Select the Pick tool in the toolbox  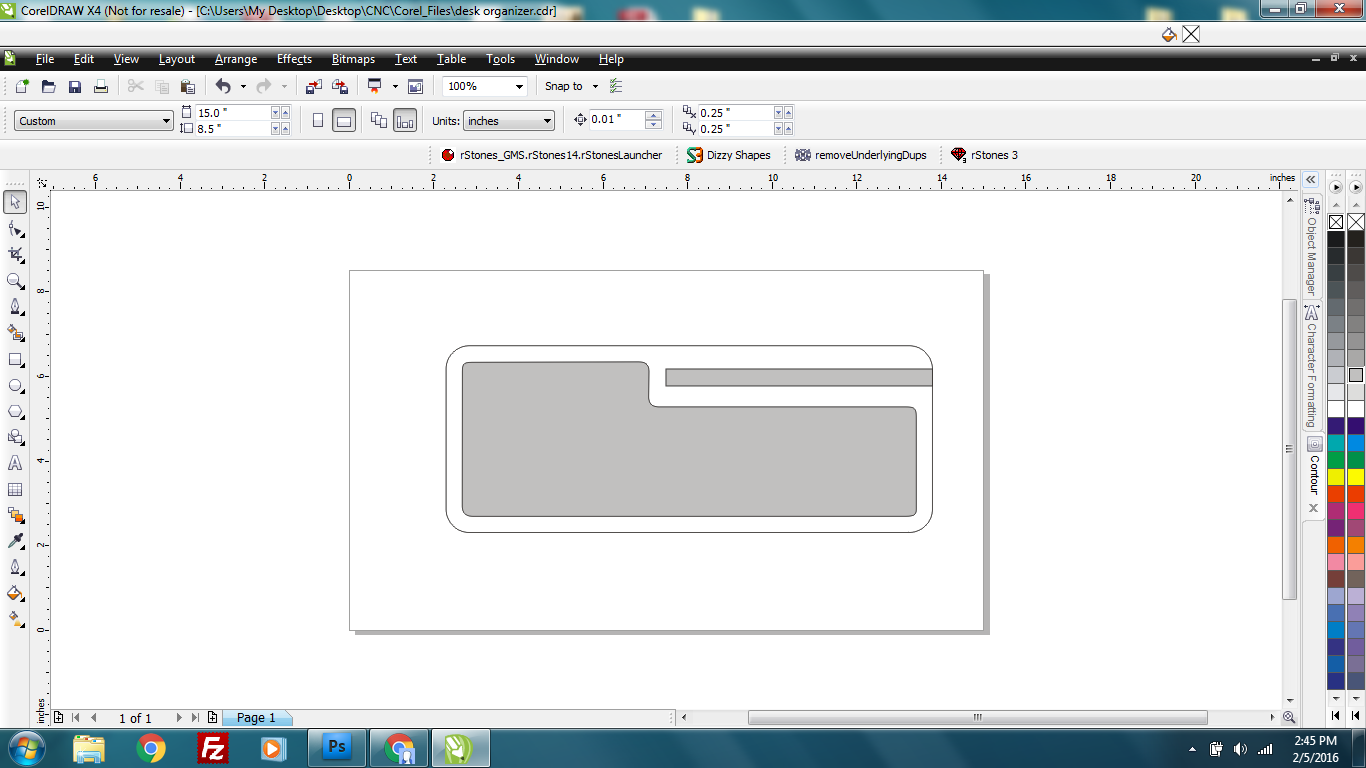15,203
